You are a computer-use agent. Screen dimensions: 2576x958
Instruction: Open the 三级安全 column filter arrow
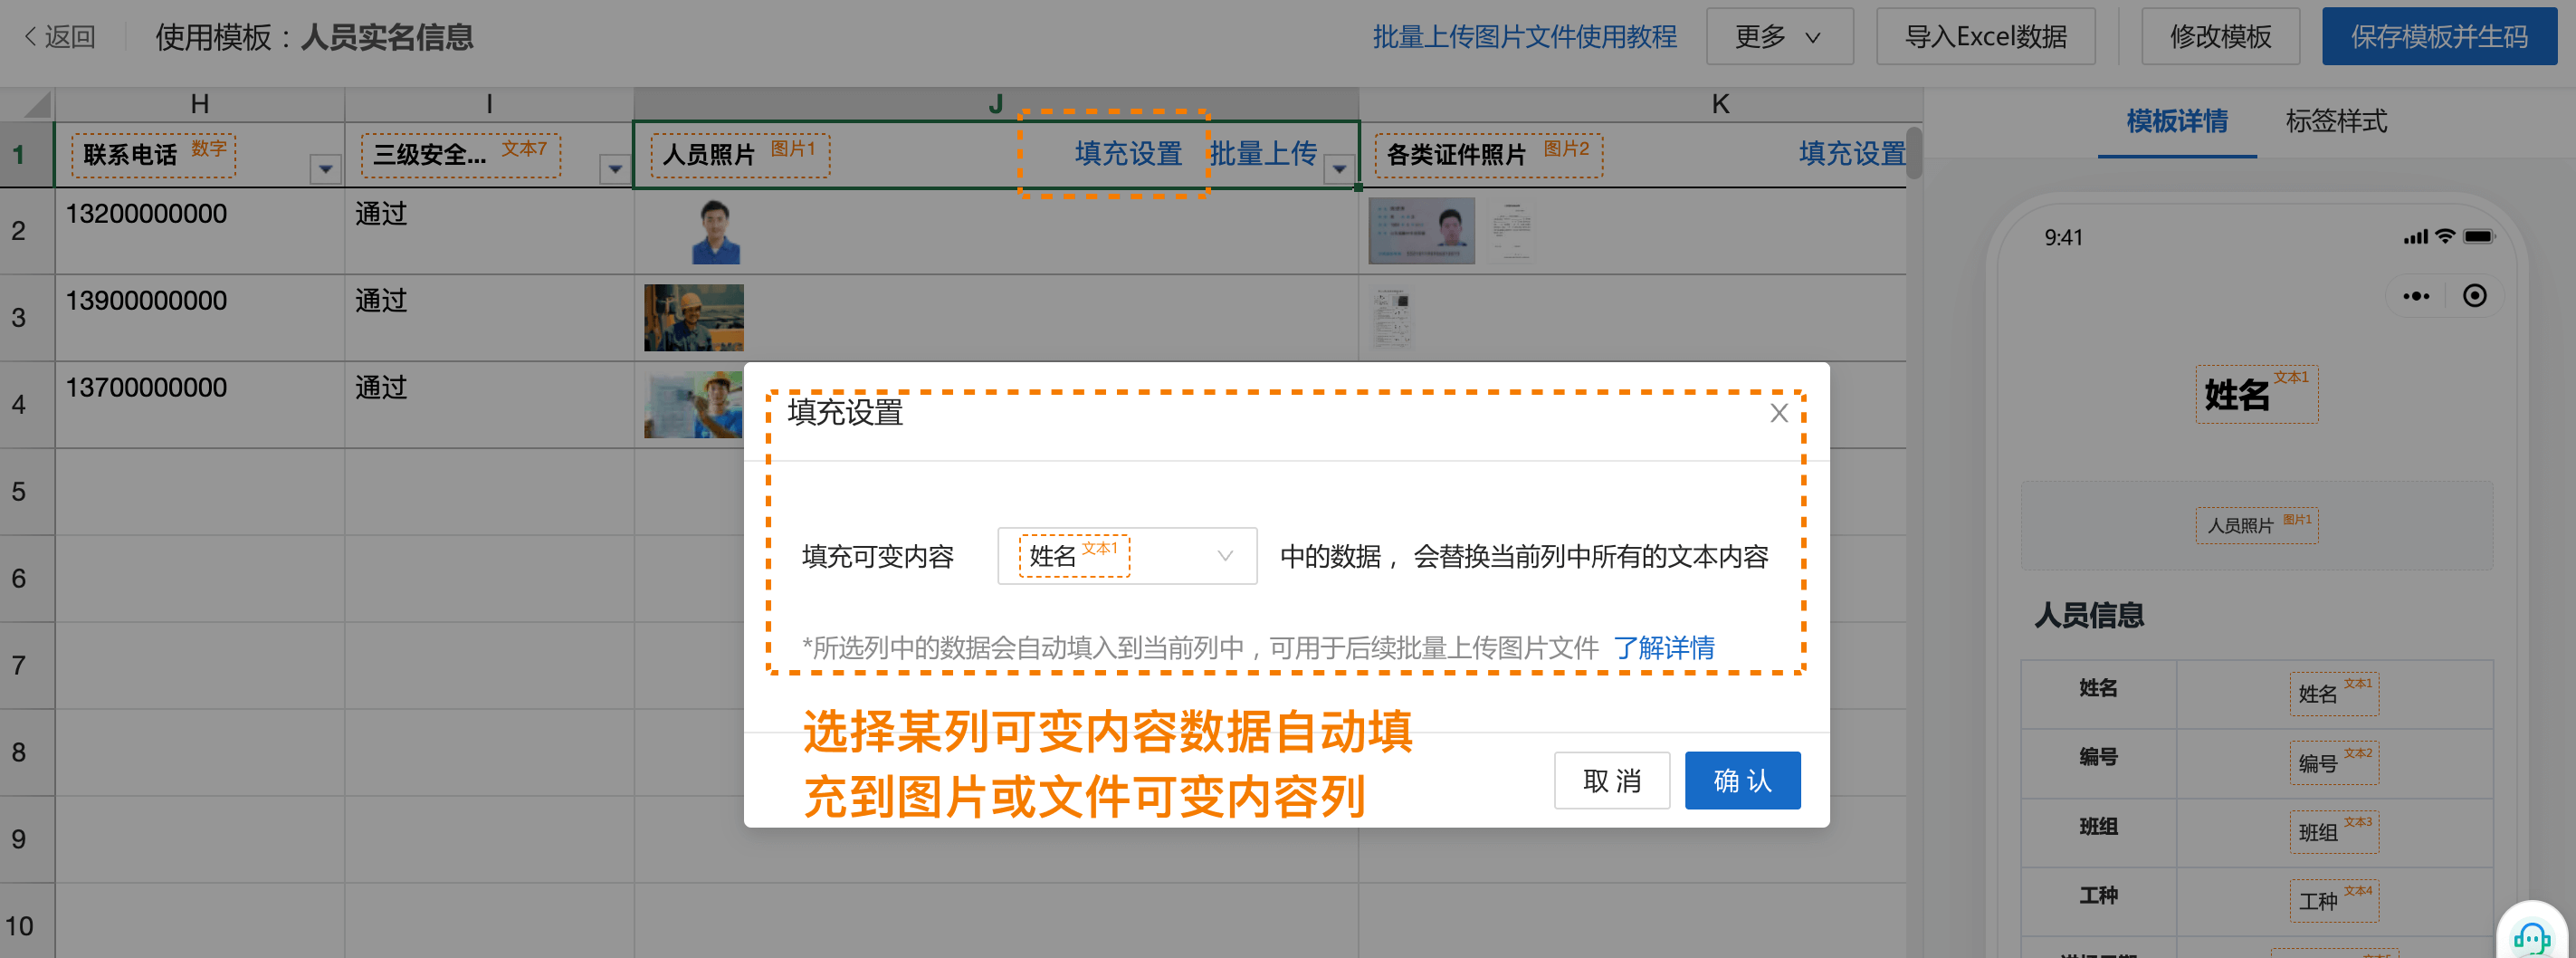(614, 169)
